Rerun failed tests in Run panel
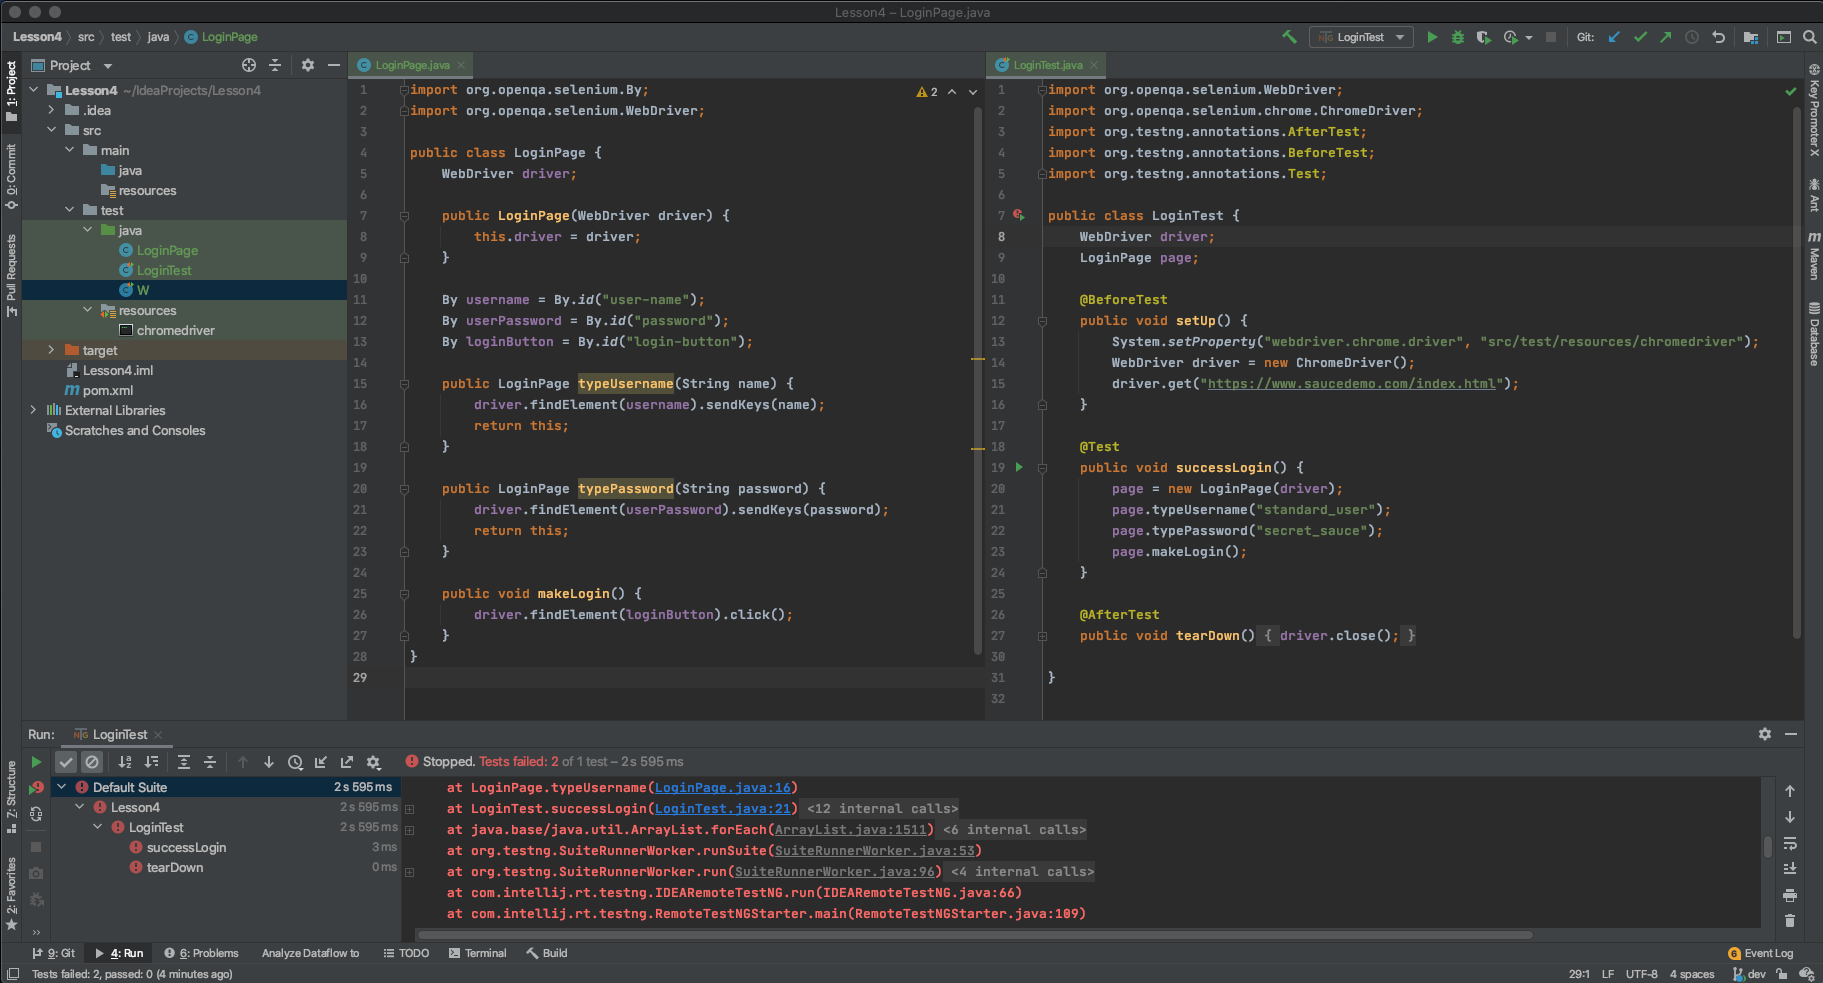This screenshot has height=983, width=1823. pos(36,788)
